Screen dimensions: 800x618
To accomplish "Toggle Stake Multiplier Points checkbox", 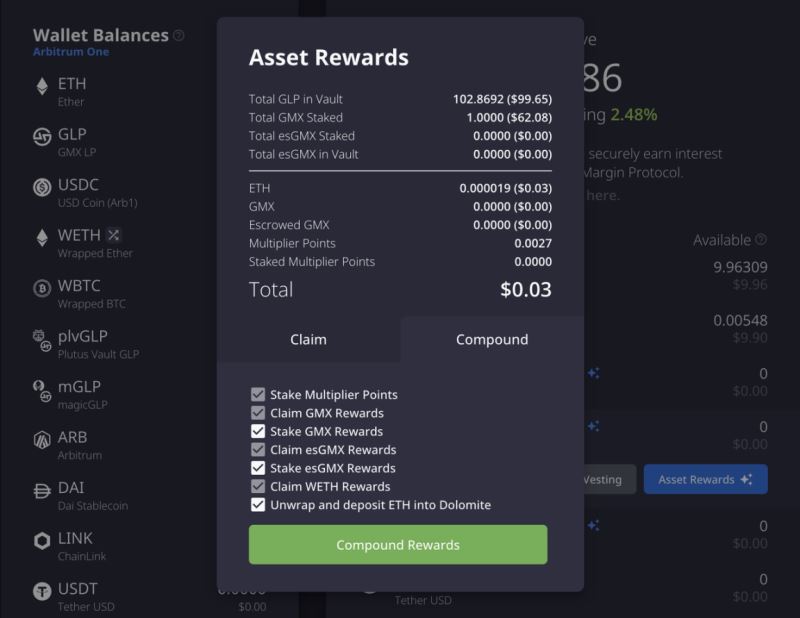I will pos(258,395).
